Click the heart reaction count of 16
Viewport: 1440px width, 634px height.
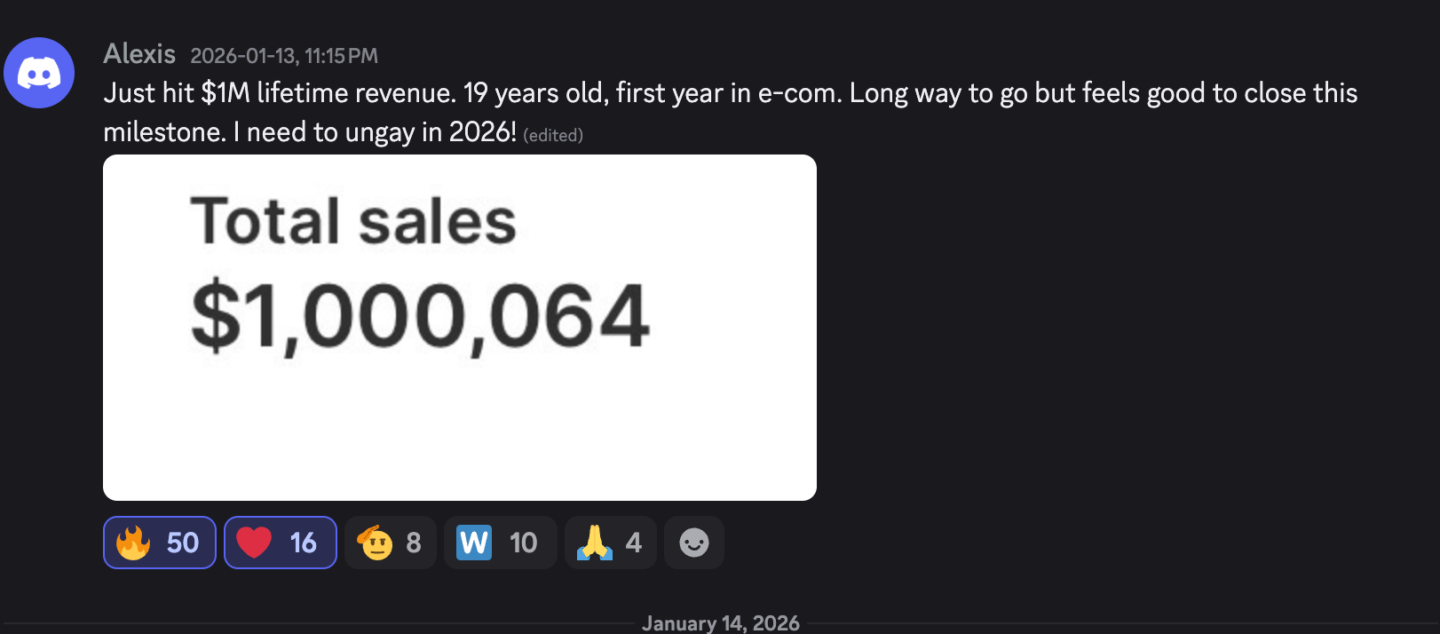[303, 543]
